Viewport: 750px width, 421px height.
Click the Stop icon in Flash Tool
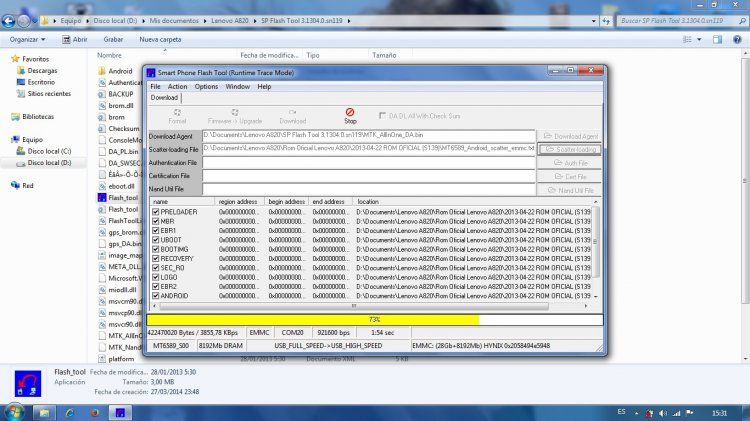[350, 115]
